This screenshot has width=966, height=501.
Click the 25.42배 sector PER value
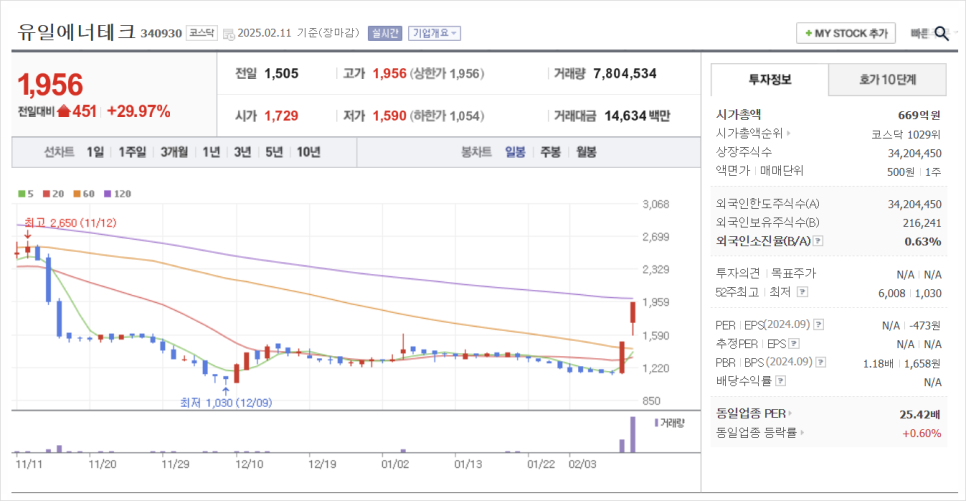pyautogui.click(x=920, y=414)
